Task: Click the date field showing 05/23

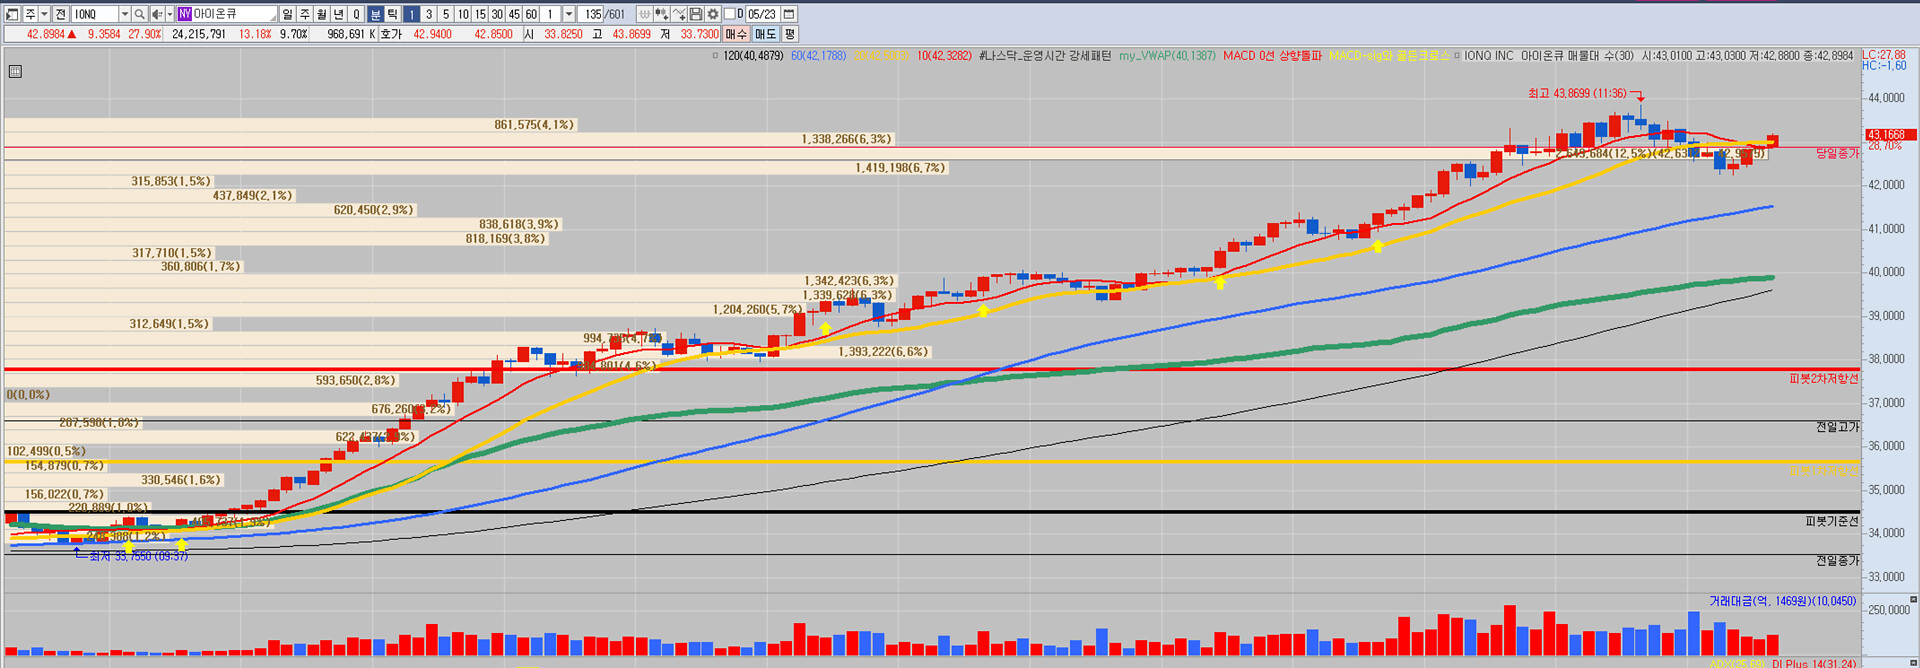Action: coord(762,14)
